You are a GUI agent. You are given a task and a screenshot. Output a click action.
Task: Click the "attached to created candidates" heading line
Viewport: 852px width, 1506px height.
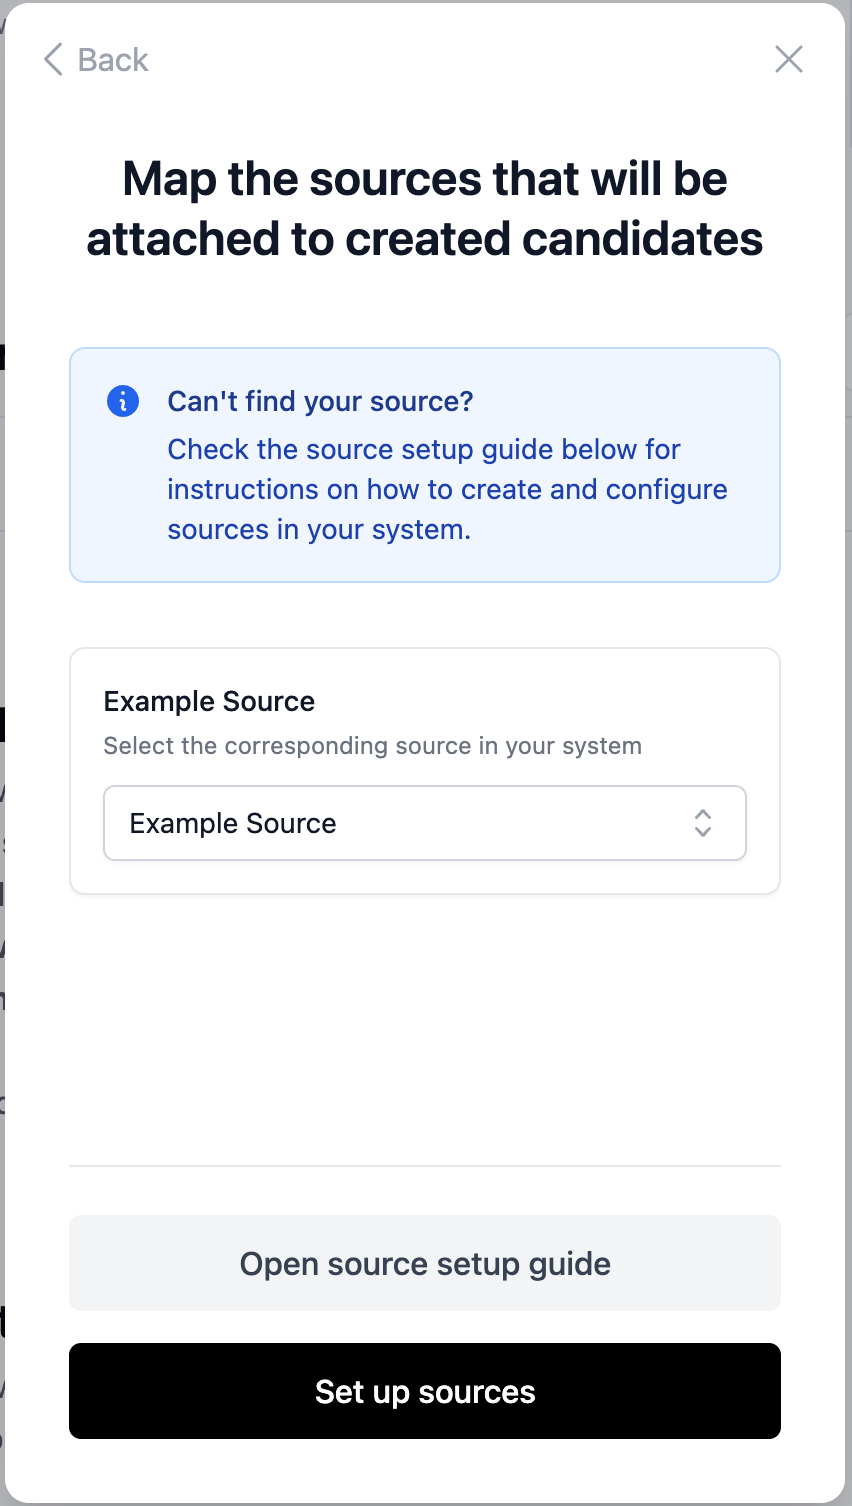pos(425,239)
